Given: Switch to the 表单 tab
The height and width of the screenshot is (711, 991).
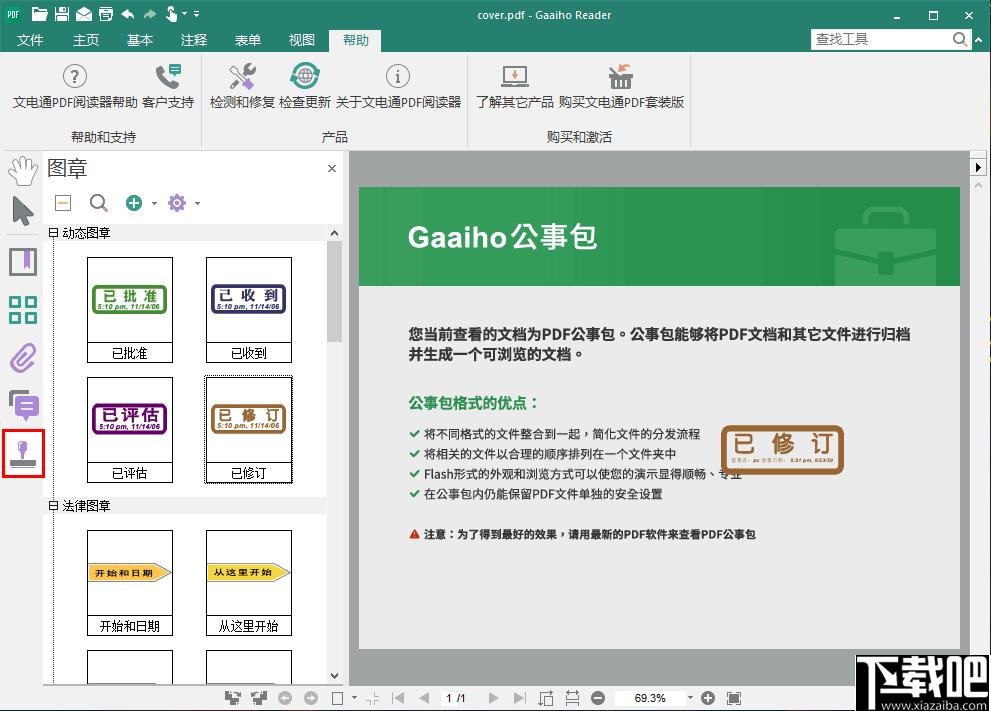Looking at the screenshot, I should (248, 40).
